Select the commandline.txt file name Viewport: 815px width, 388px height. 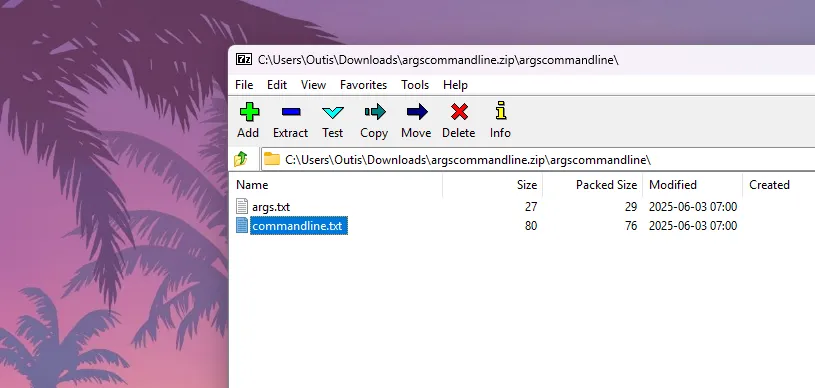coord(297,226)
